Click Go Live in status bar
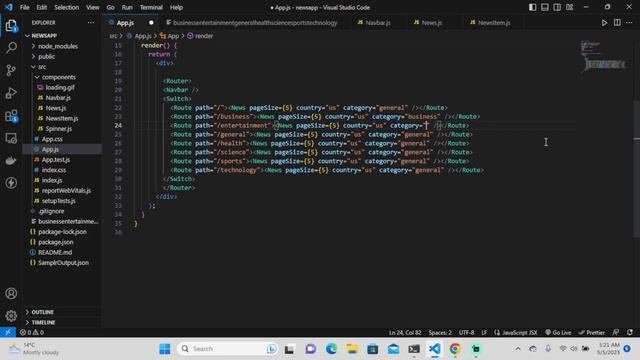The width and height of the screenshot is (640, 360). pos(558,332)
